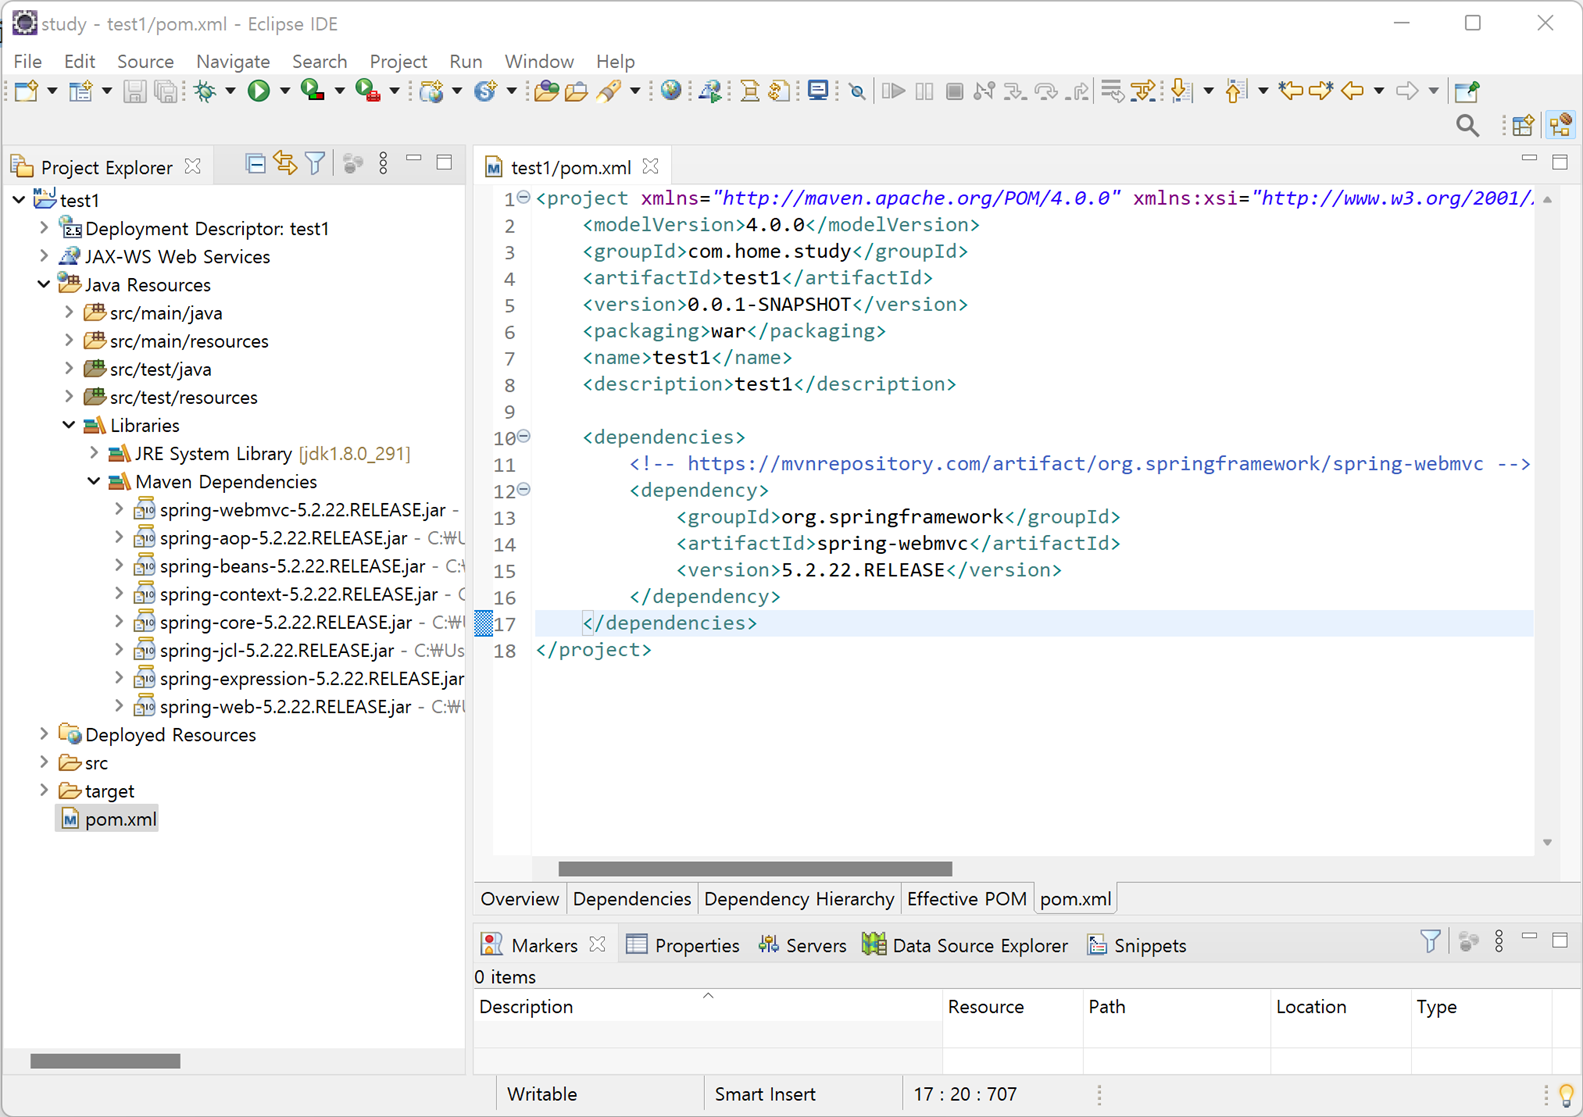Click the Last Edit Location icon
Viewport: 1583px width, 1117px height.
(1290, 91)
